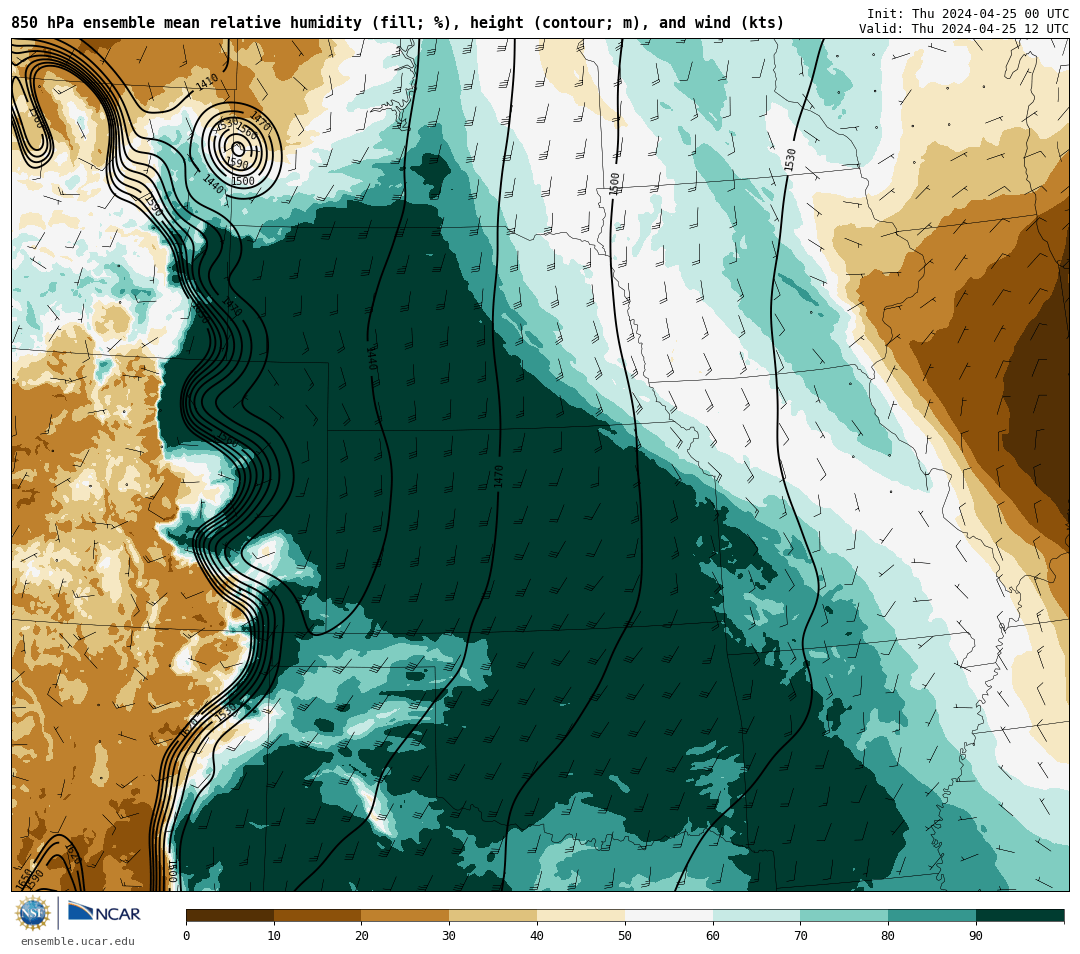Click the colorbar tick label '70'

pyautogui.click(x=800, y=935)
